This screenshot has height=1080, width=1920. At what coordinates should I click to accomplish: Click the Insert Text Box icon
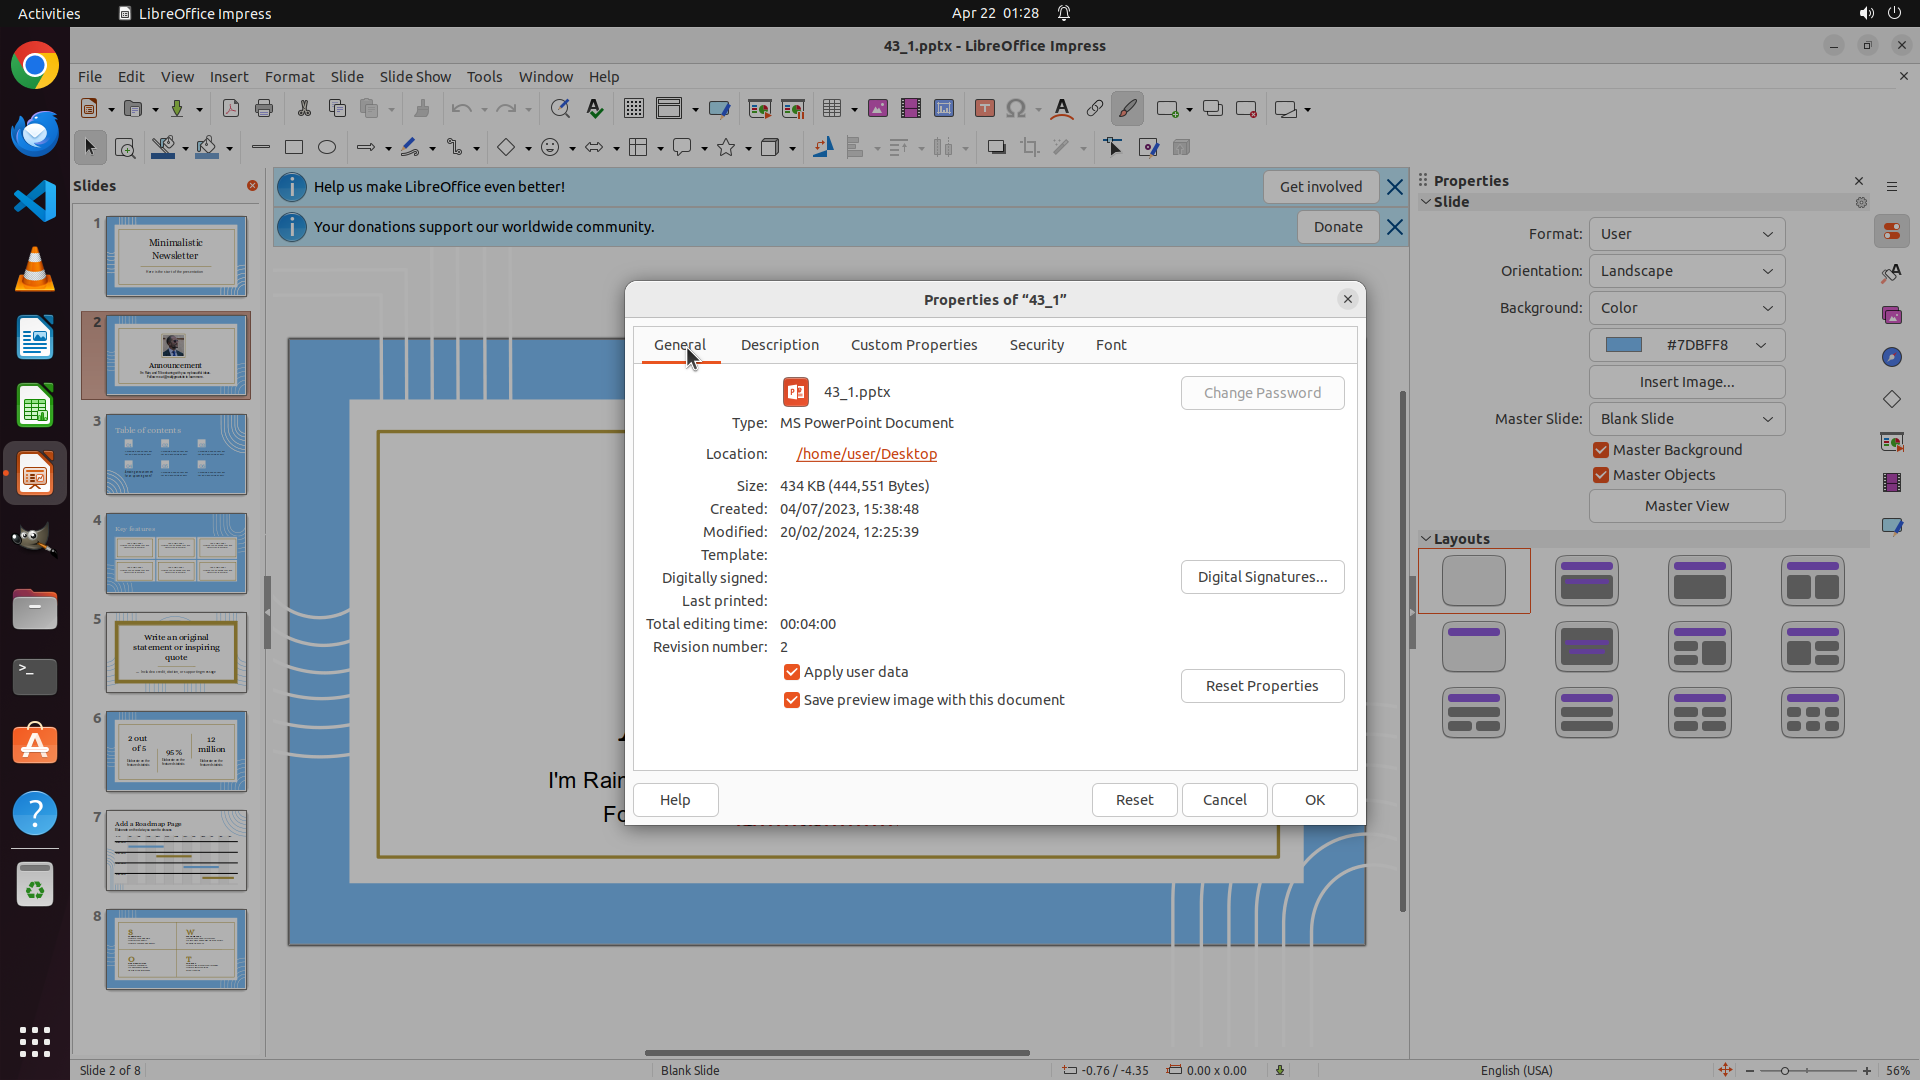pos(985,109)
